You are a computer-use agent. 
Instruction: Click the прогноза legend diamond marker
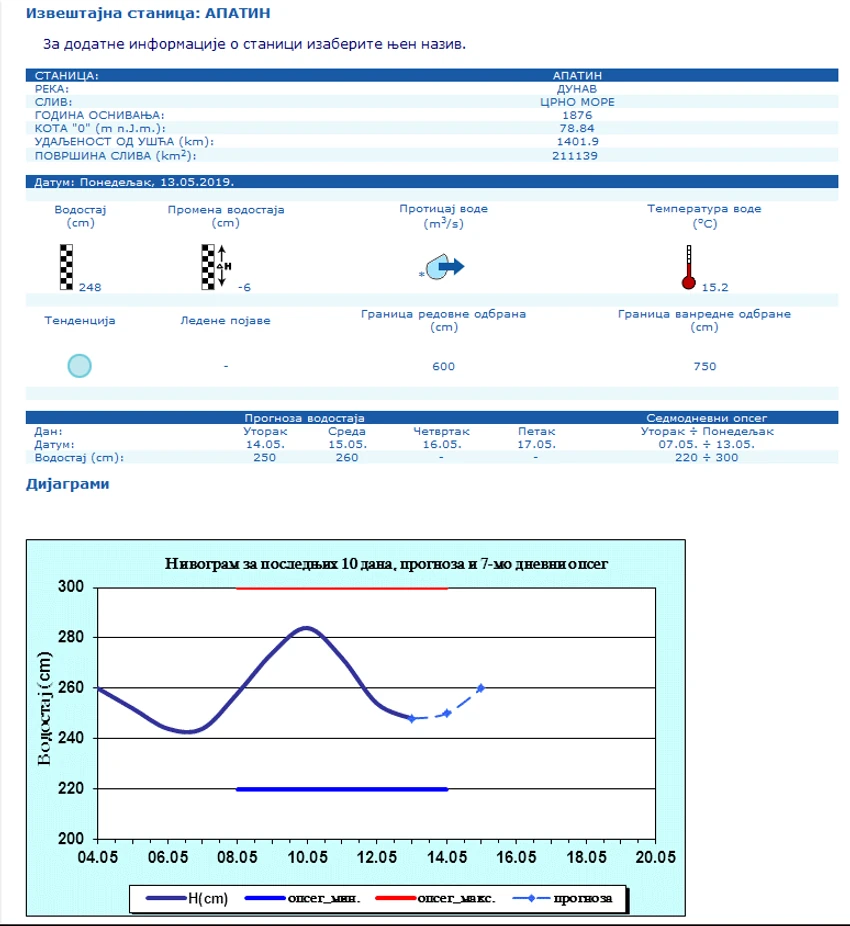[x=531, y=898]
